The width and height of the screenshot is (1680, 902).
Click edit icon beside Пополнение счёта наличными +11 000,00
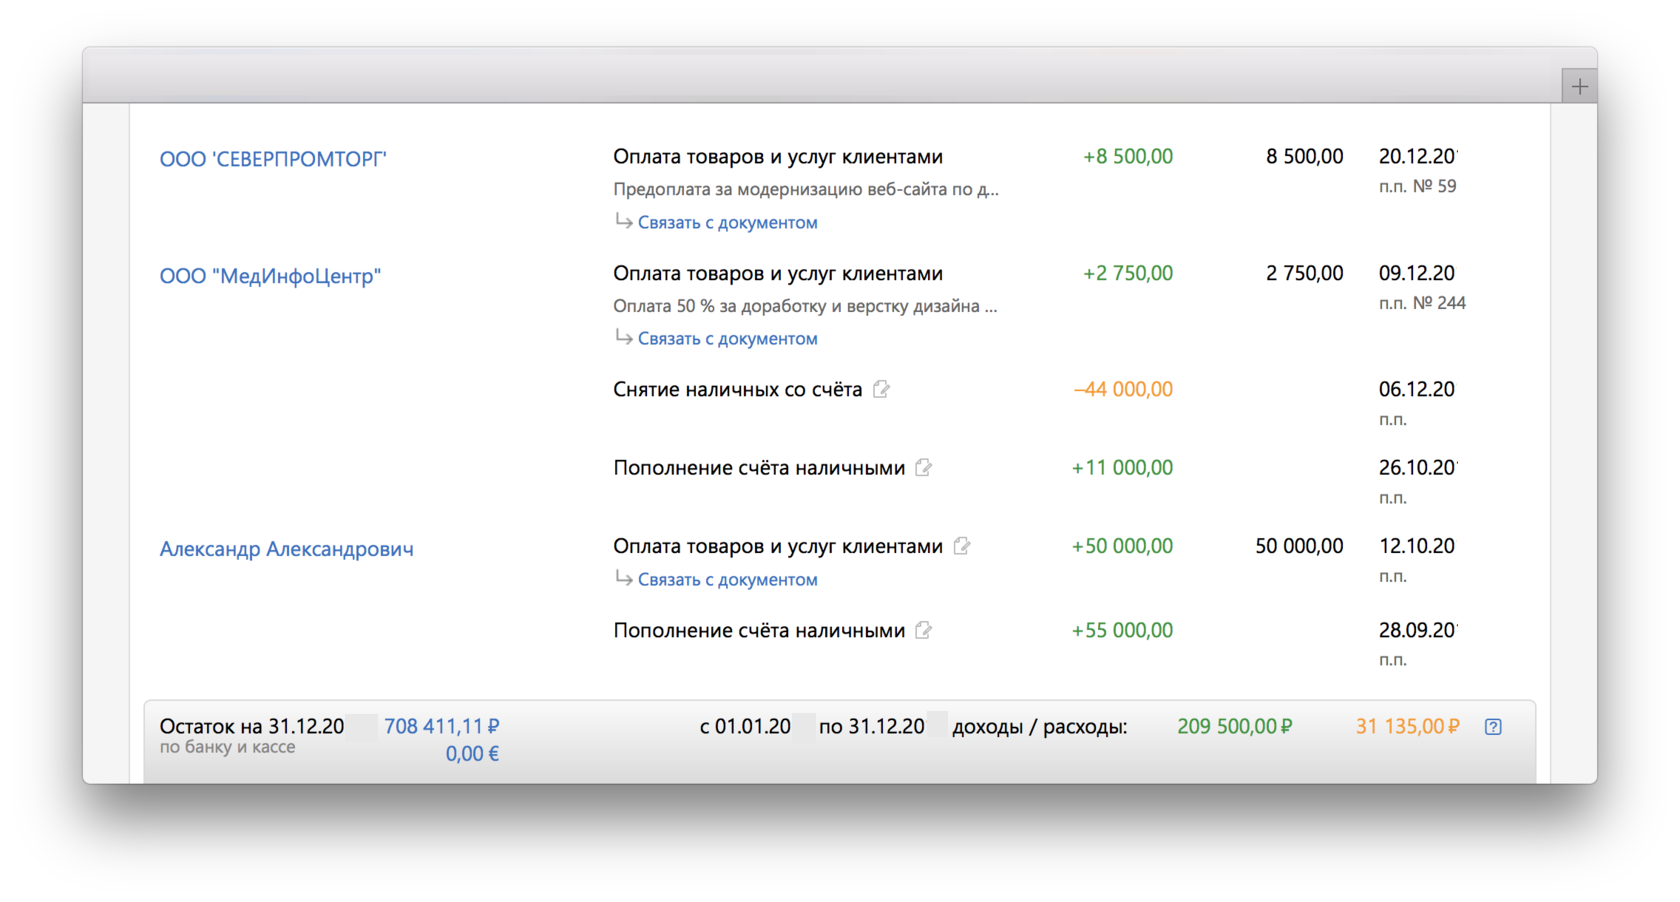point(923,467)
